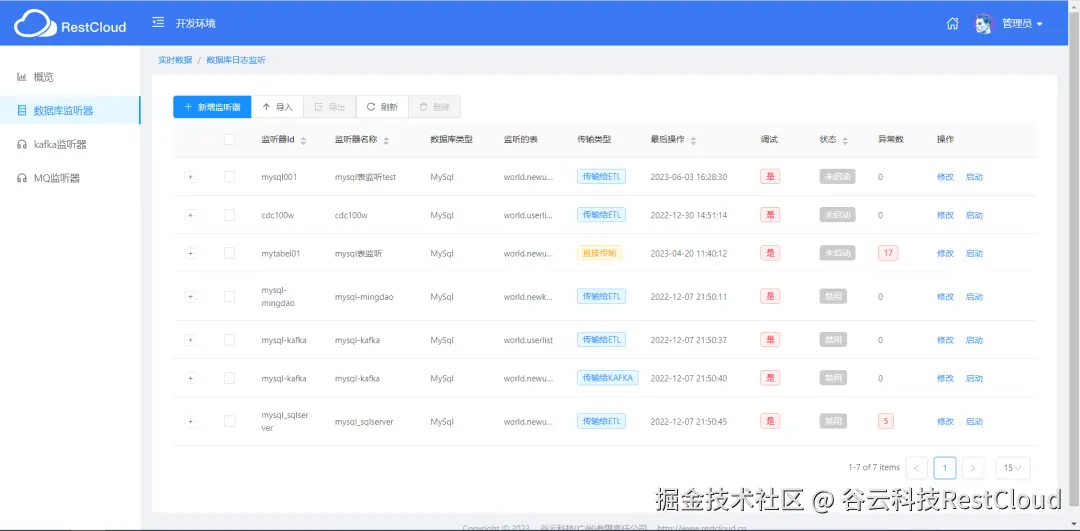1080x531 pixels.
Task: Open kafka监听器 in the sidebar
Action: [70, 144]
